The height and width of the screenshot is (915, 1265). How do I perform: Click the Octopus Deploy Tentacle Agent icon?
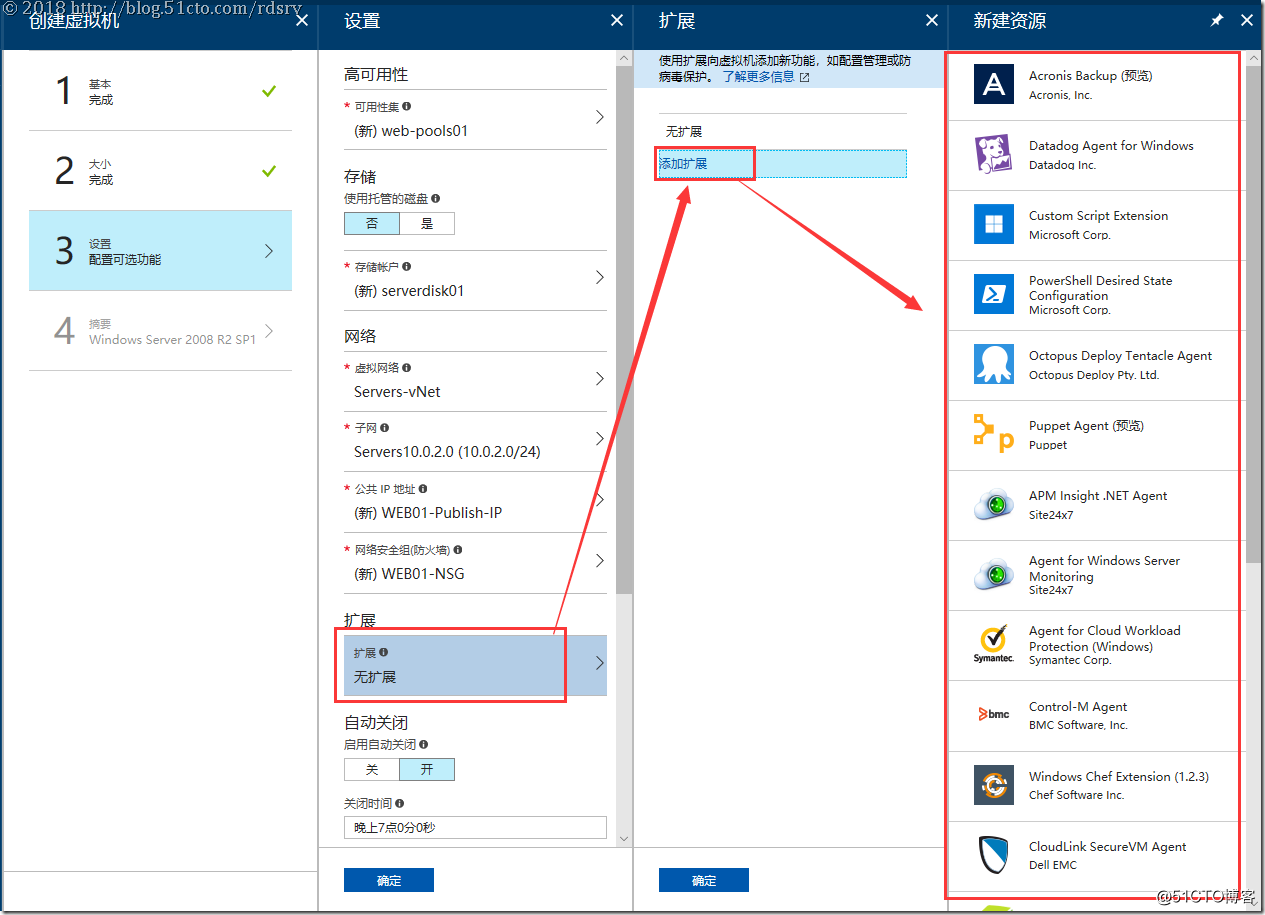tap(993, 364)
